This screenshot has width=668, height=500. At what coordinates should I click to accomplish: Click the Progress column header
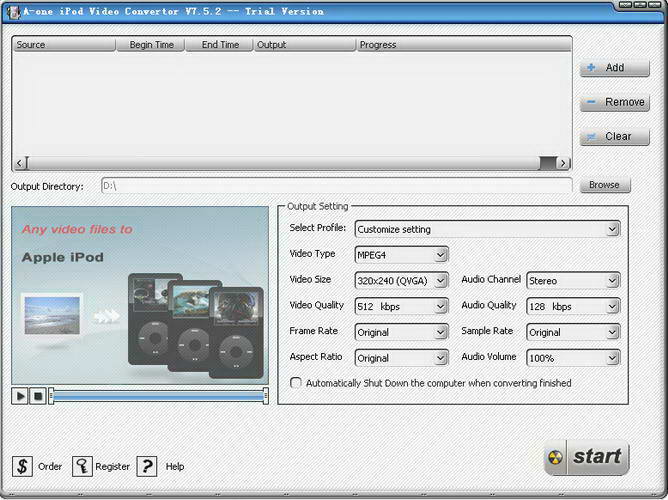pyautogui.click(x=464, y=45)
